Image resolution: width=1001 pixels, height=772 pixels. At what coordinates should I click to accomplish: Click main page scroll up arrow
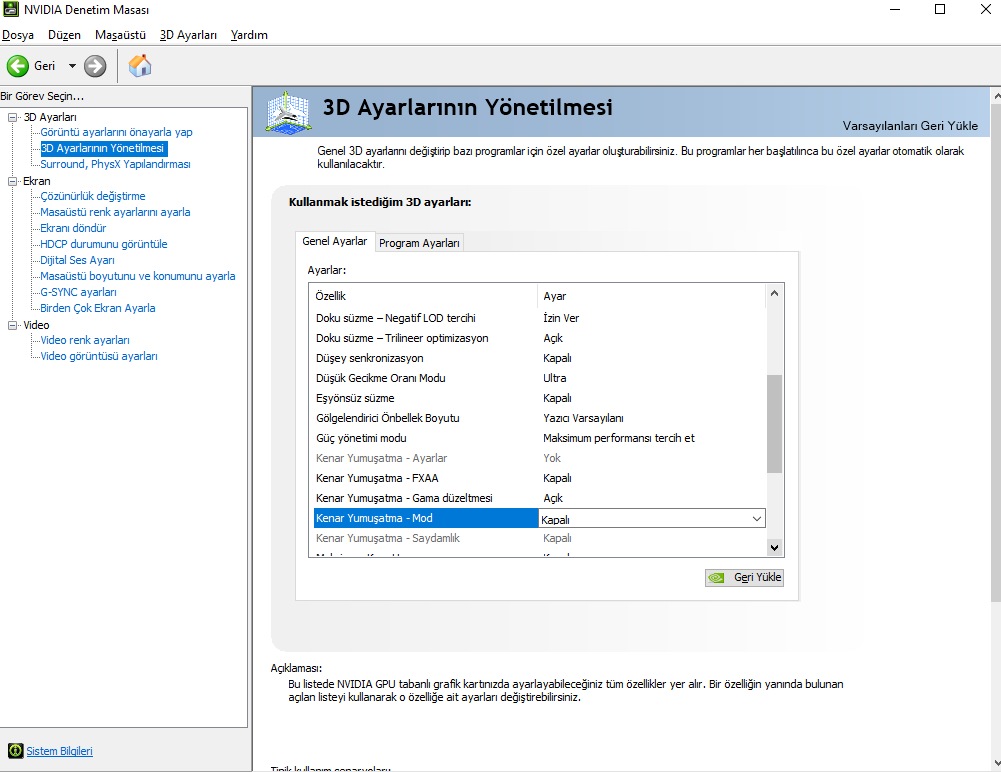[x=997, y=96]
